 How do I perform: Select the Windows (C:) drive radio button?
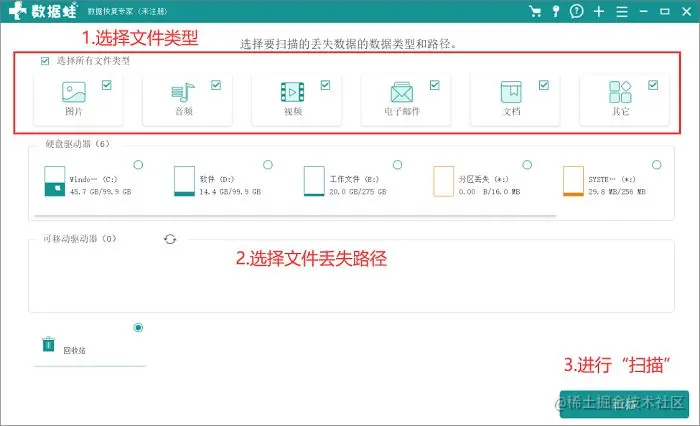[138, 165]
